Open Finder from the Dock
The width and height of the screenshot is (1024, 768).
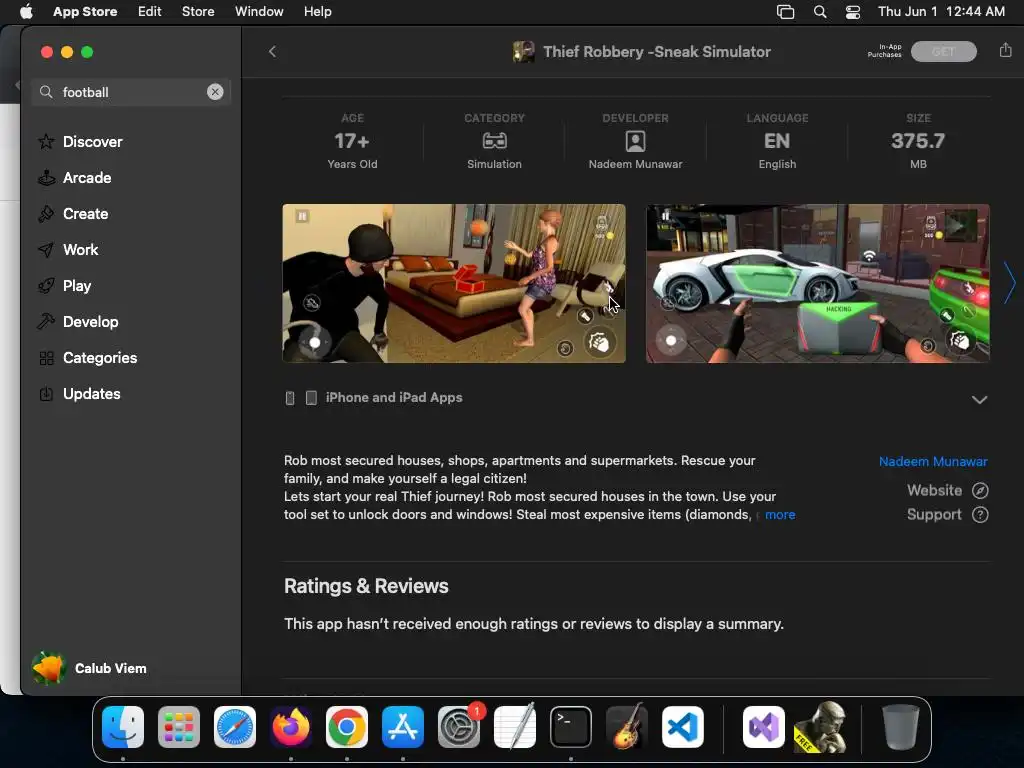click(123, 727)
